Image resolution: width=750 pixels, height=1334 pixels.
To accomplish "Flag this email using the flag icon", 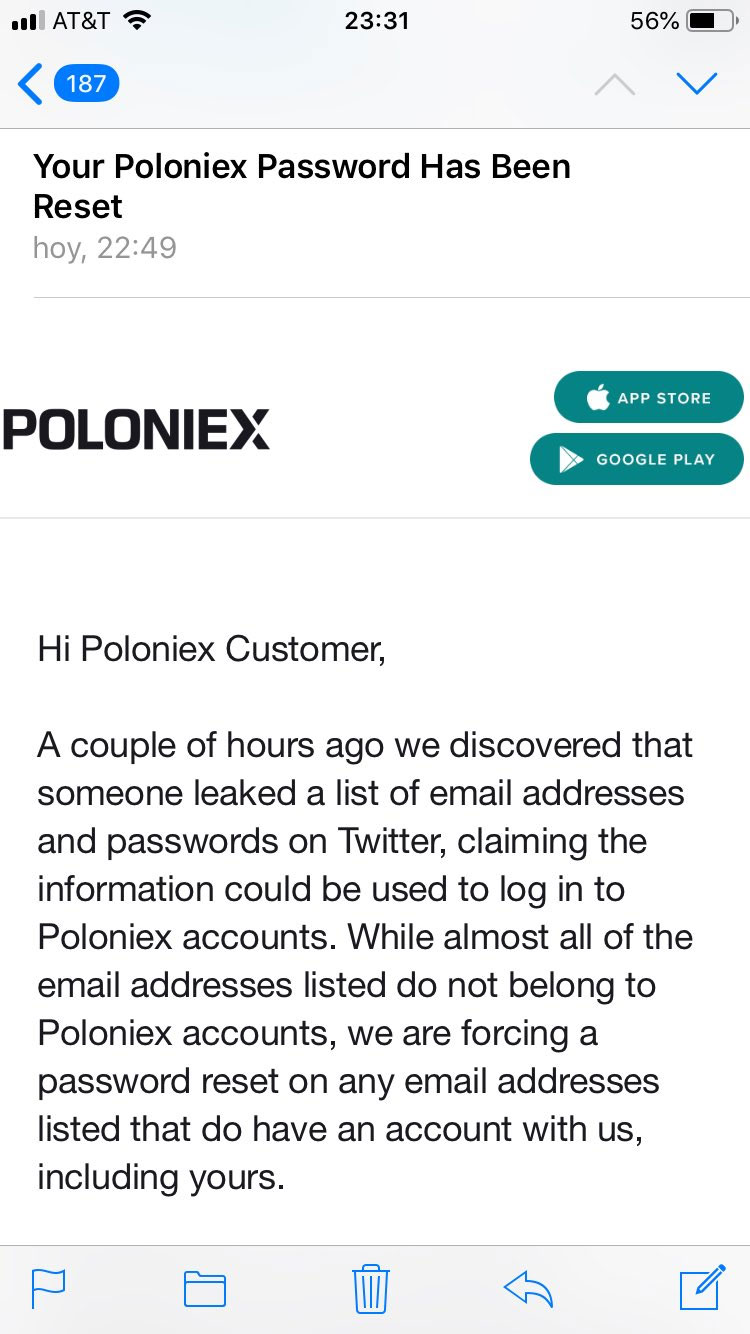I will click(x=49, y=1288).
